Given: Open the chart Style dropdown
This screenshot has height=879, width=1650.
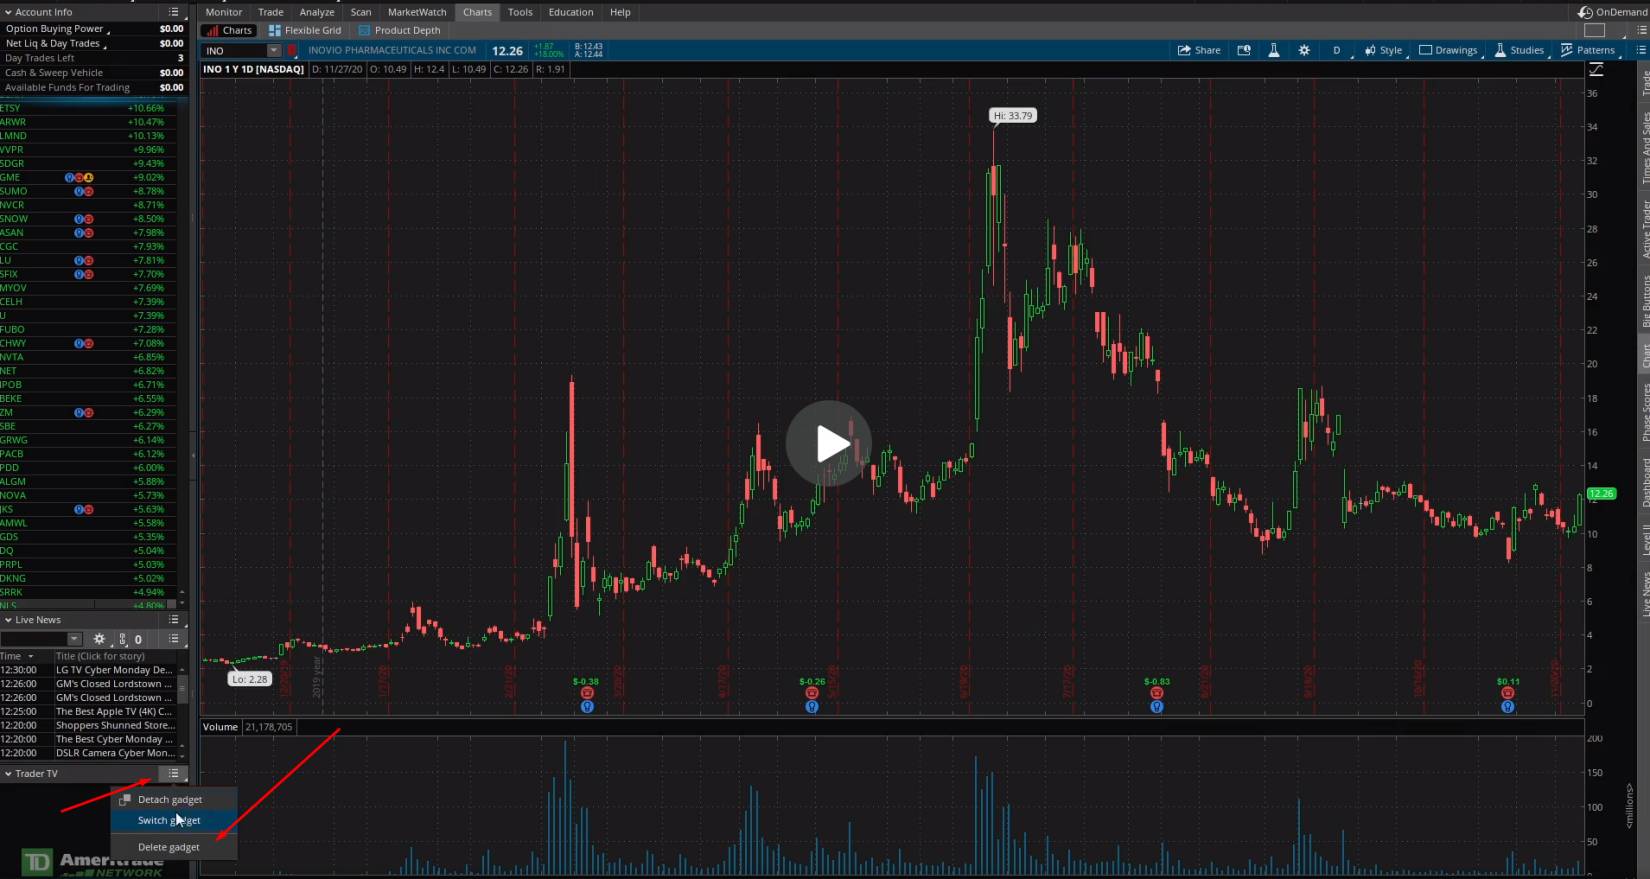Looking at the screenshot, I should click(x=1384, y=50).
